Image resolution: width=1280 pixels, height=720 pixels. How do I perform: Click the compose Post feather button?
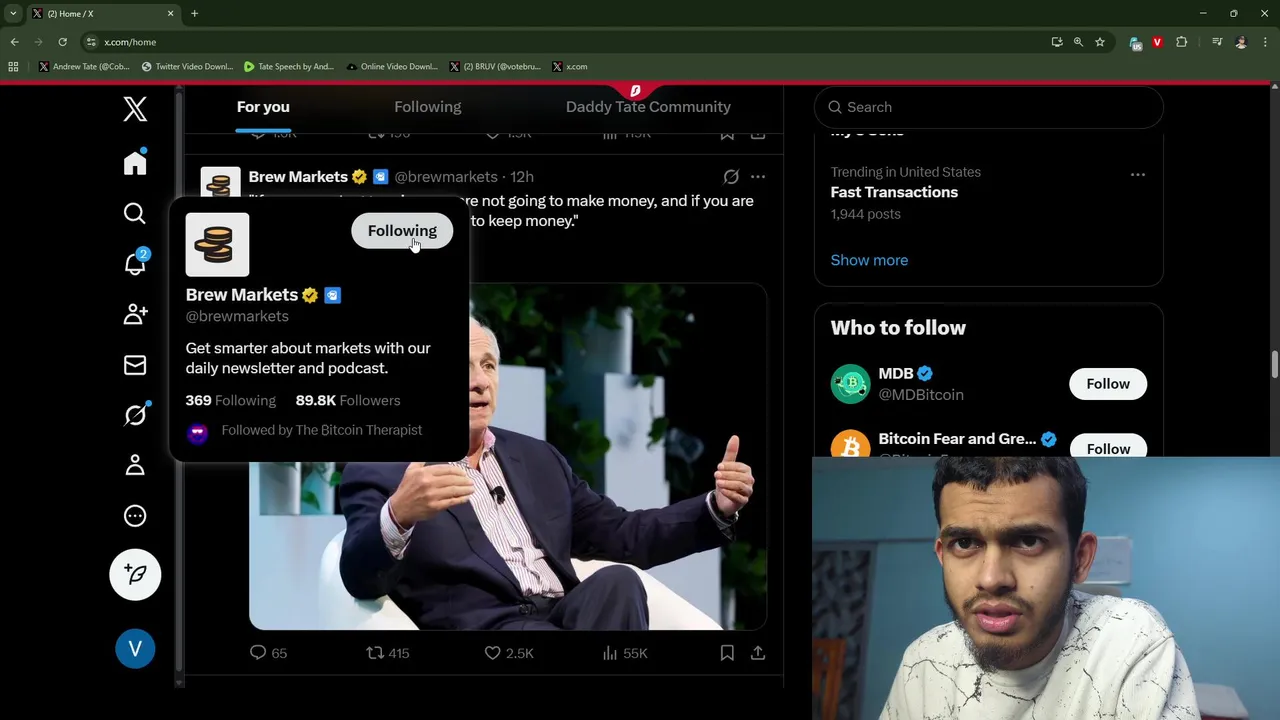click(135, 574)
